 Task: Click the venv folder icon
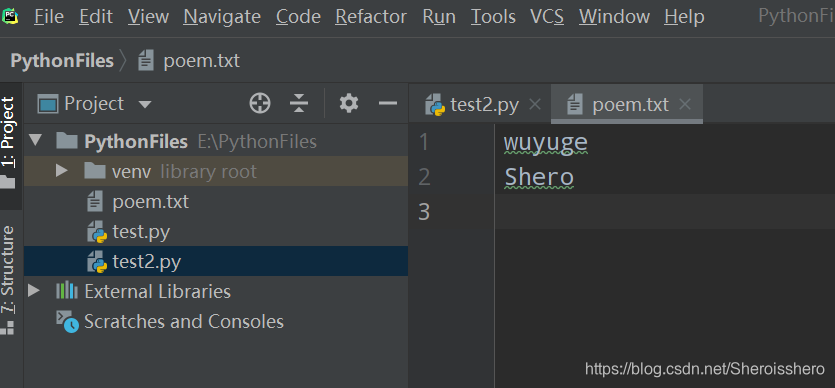coord(95,171)
